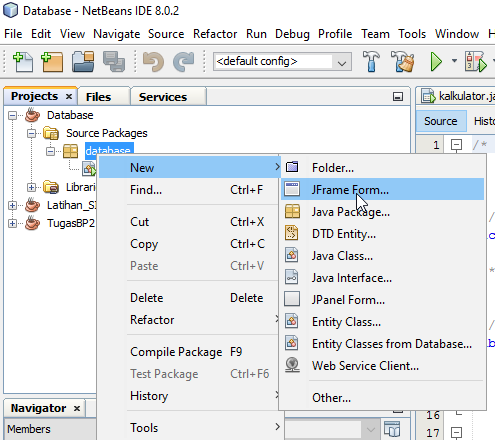495x440 pixels.
Task: Choose Java Package from New submenu
Action: tap(382, 212)
